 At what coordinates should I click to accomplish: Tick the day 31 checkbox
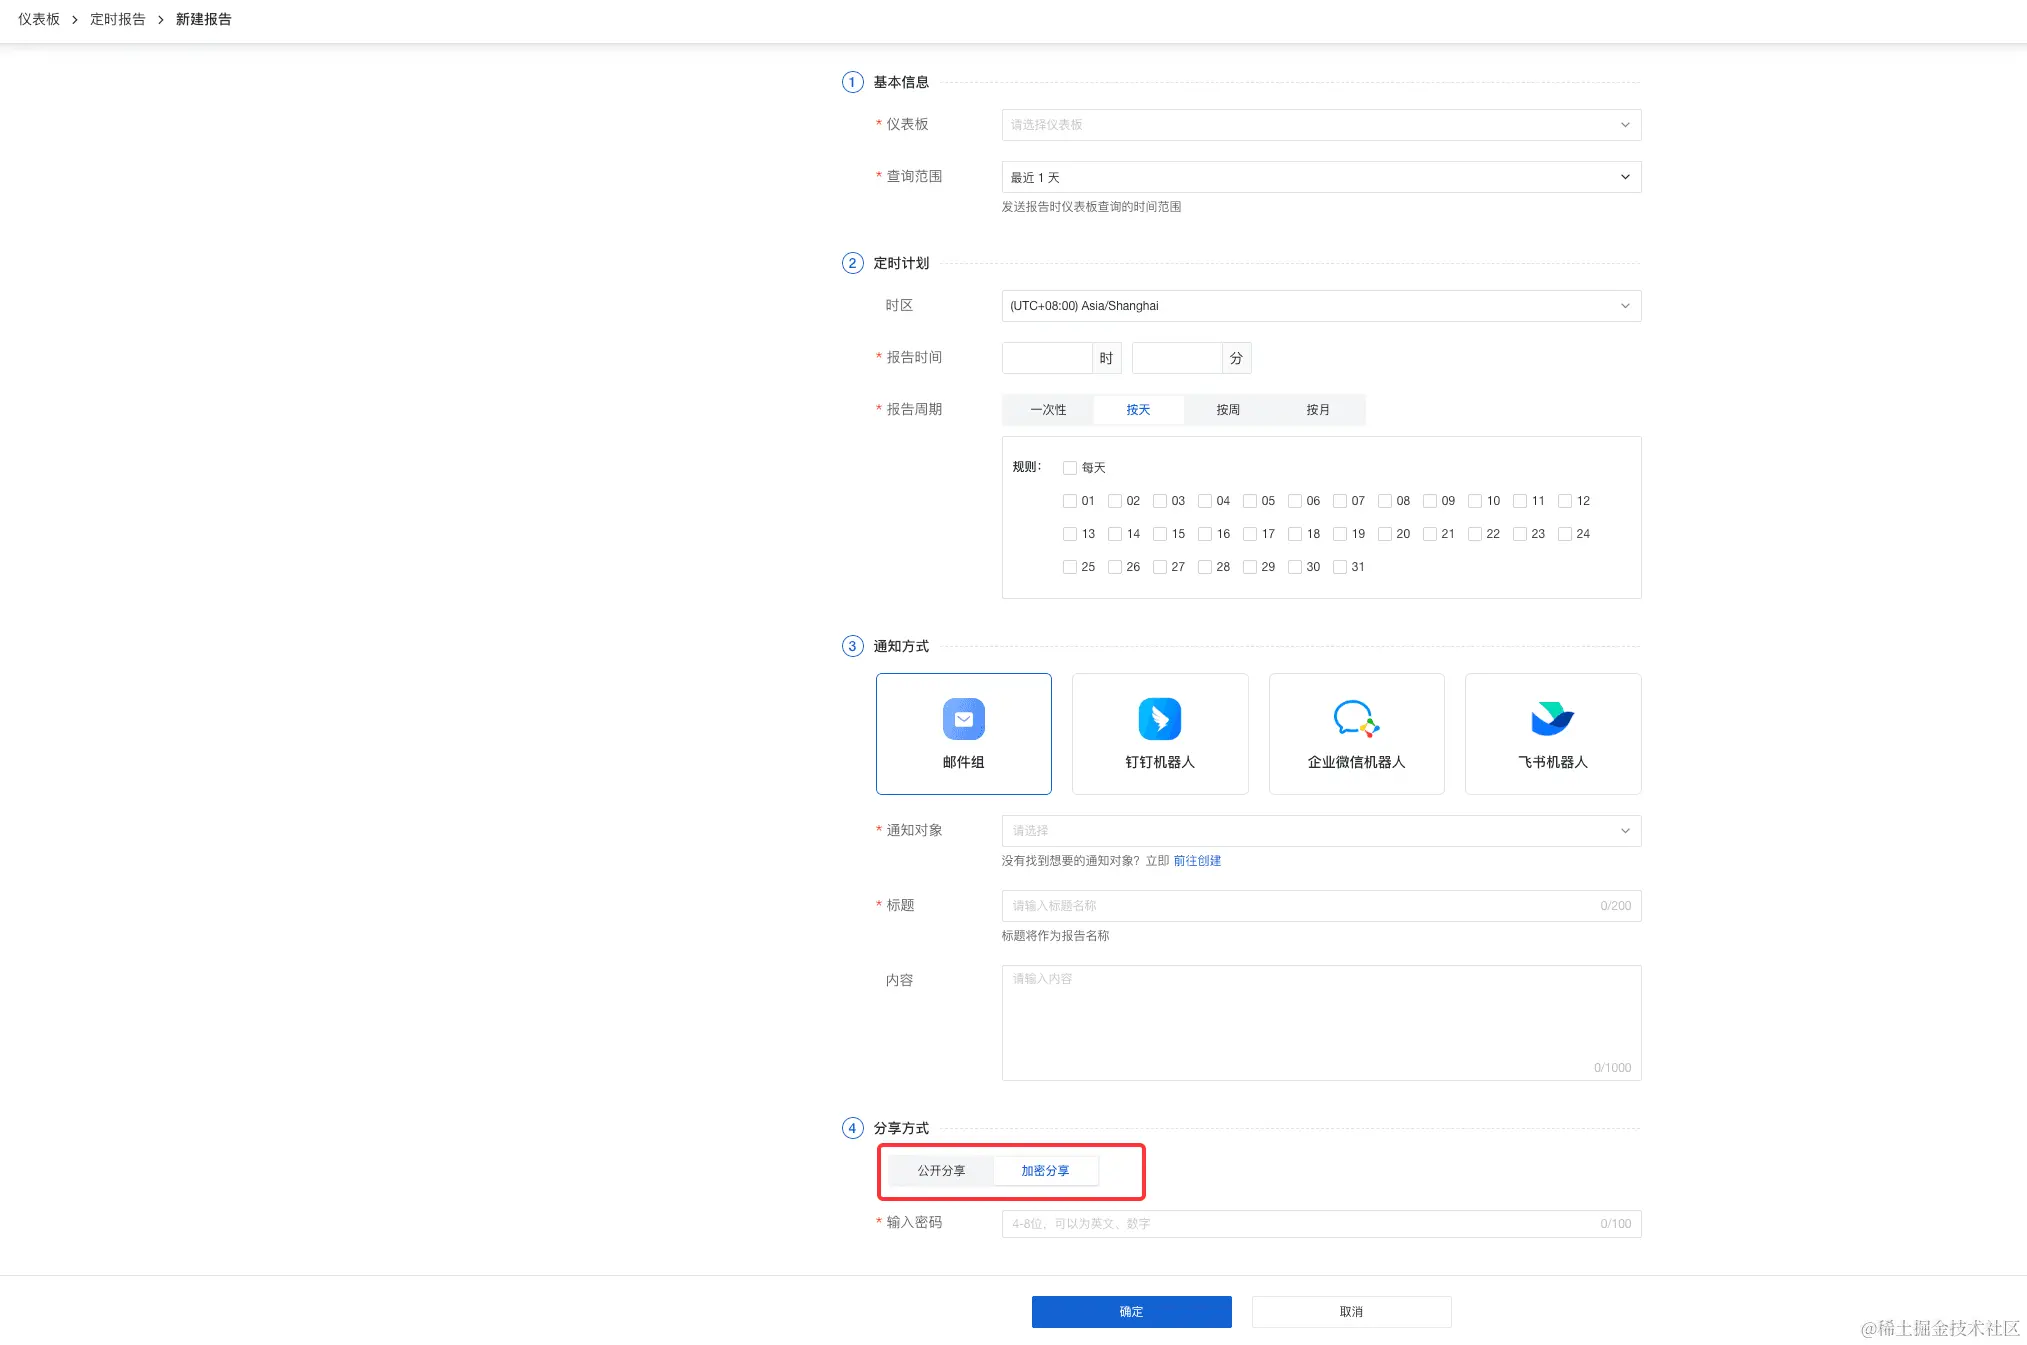tap(1340, 567)
